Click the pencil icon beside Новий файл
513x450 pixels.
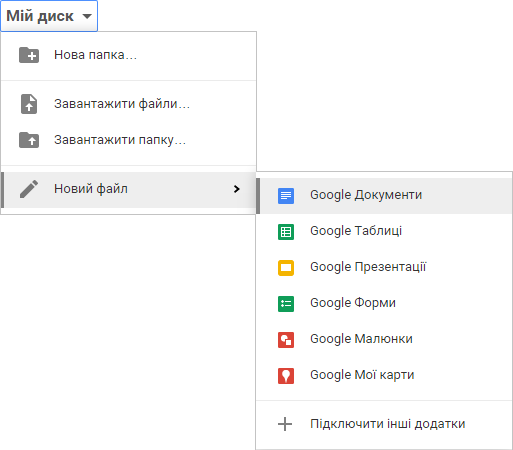click(x=29, y=189)
